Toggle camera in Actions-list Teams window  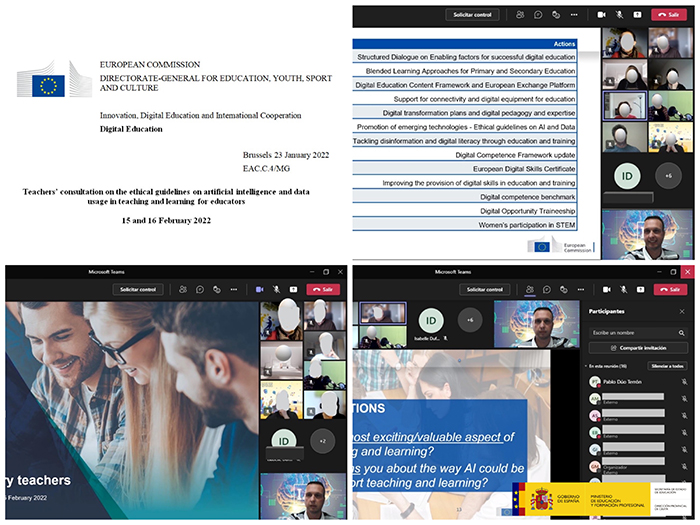[601, 15]
